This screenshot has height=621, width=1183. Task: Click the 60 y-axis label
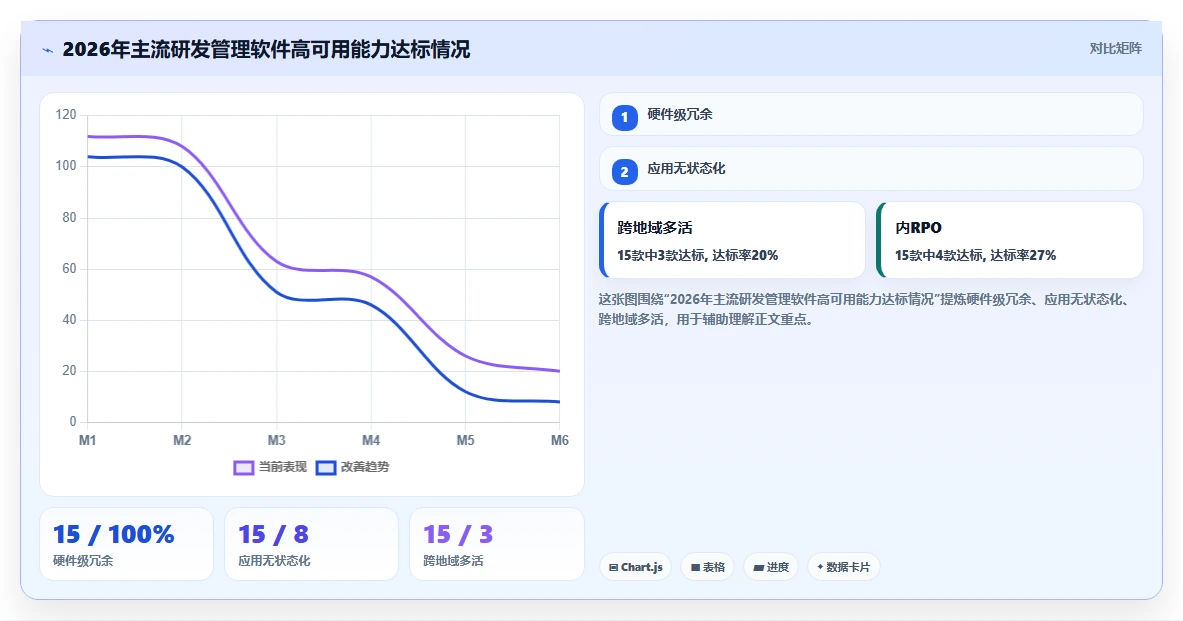69,269
